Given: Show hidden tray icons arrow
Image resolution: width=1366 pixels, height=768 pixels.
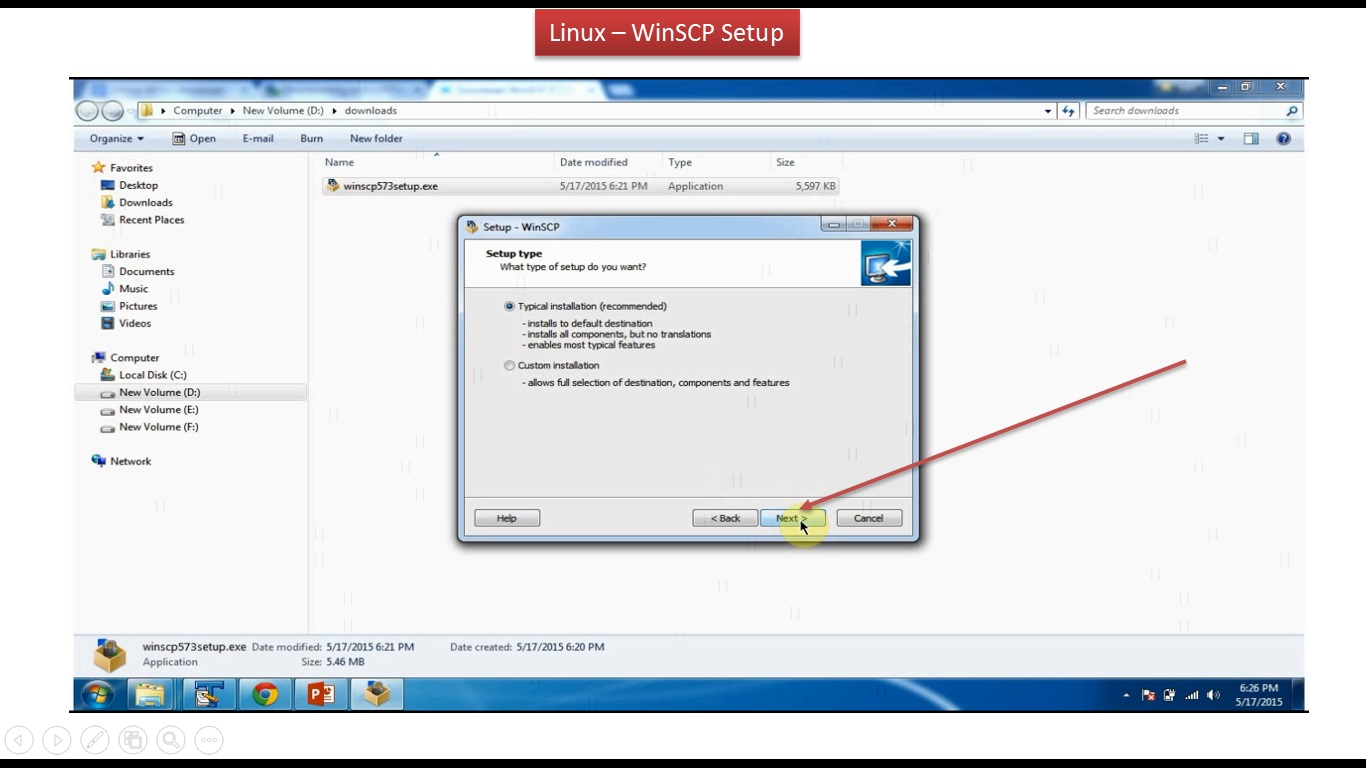Looking at the screenshot, I should (1127, 695).
